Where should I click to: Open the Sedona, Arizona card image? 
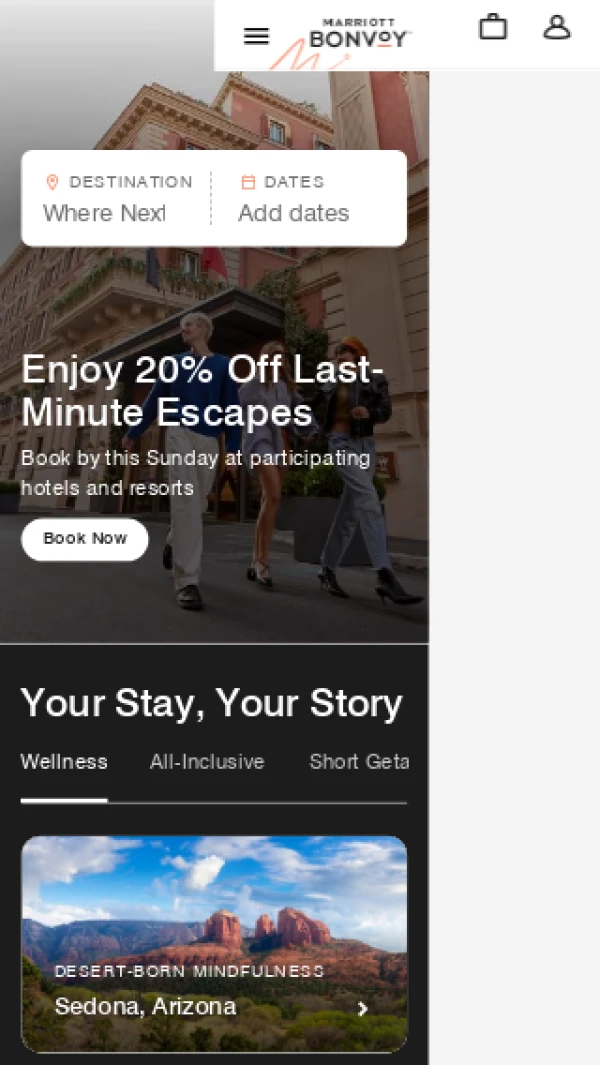[214, 944]
